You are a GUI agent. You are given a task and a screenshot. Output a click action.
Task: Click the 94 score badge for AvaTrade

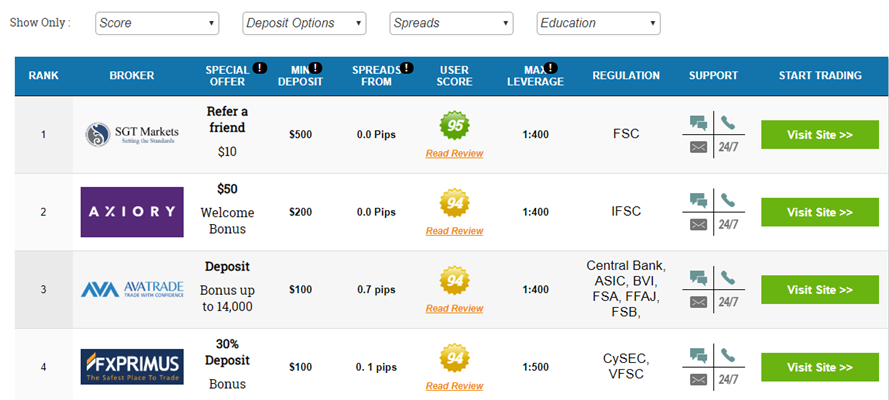(455, 281)
